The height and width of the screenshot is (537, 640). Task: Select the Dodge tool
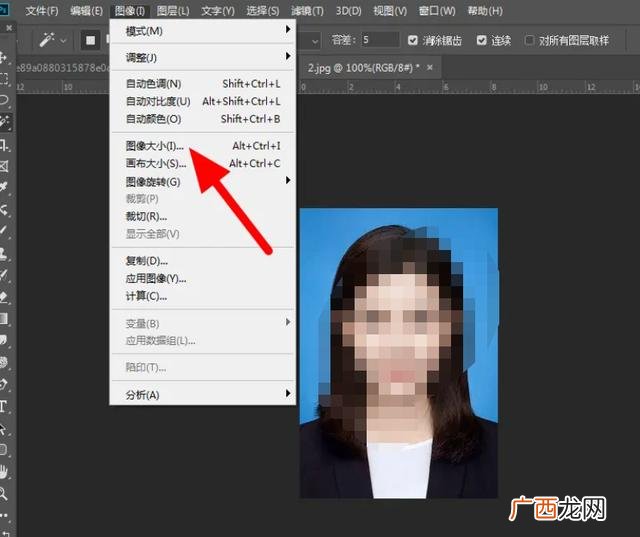tap(3, 362)
